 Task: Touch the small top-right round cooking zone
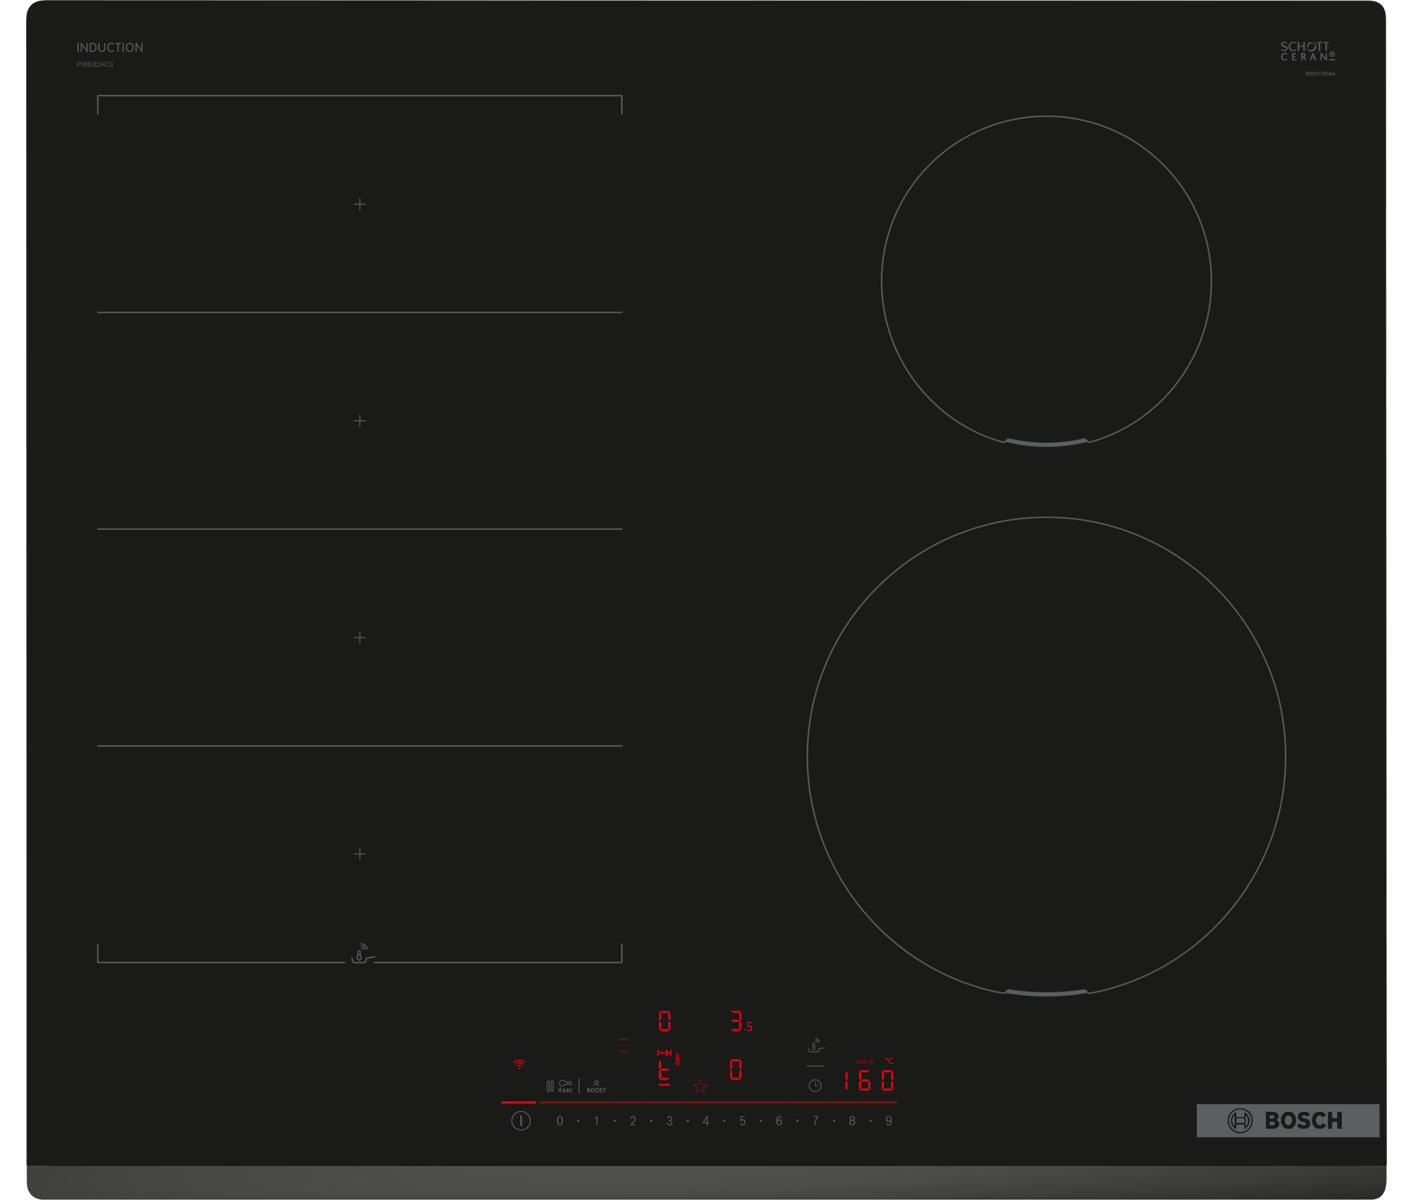point(1046,281)
